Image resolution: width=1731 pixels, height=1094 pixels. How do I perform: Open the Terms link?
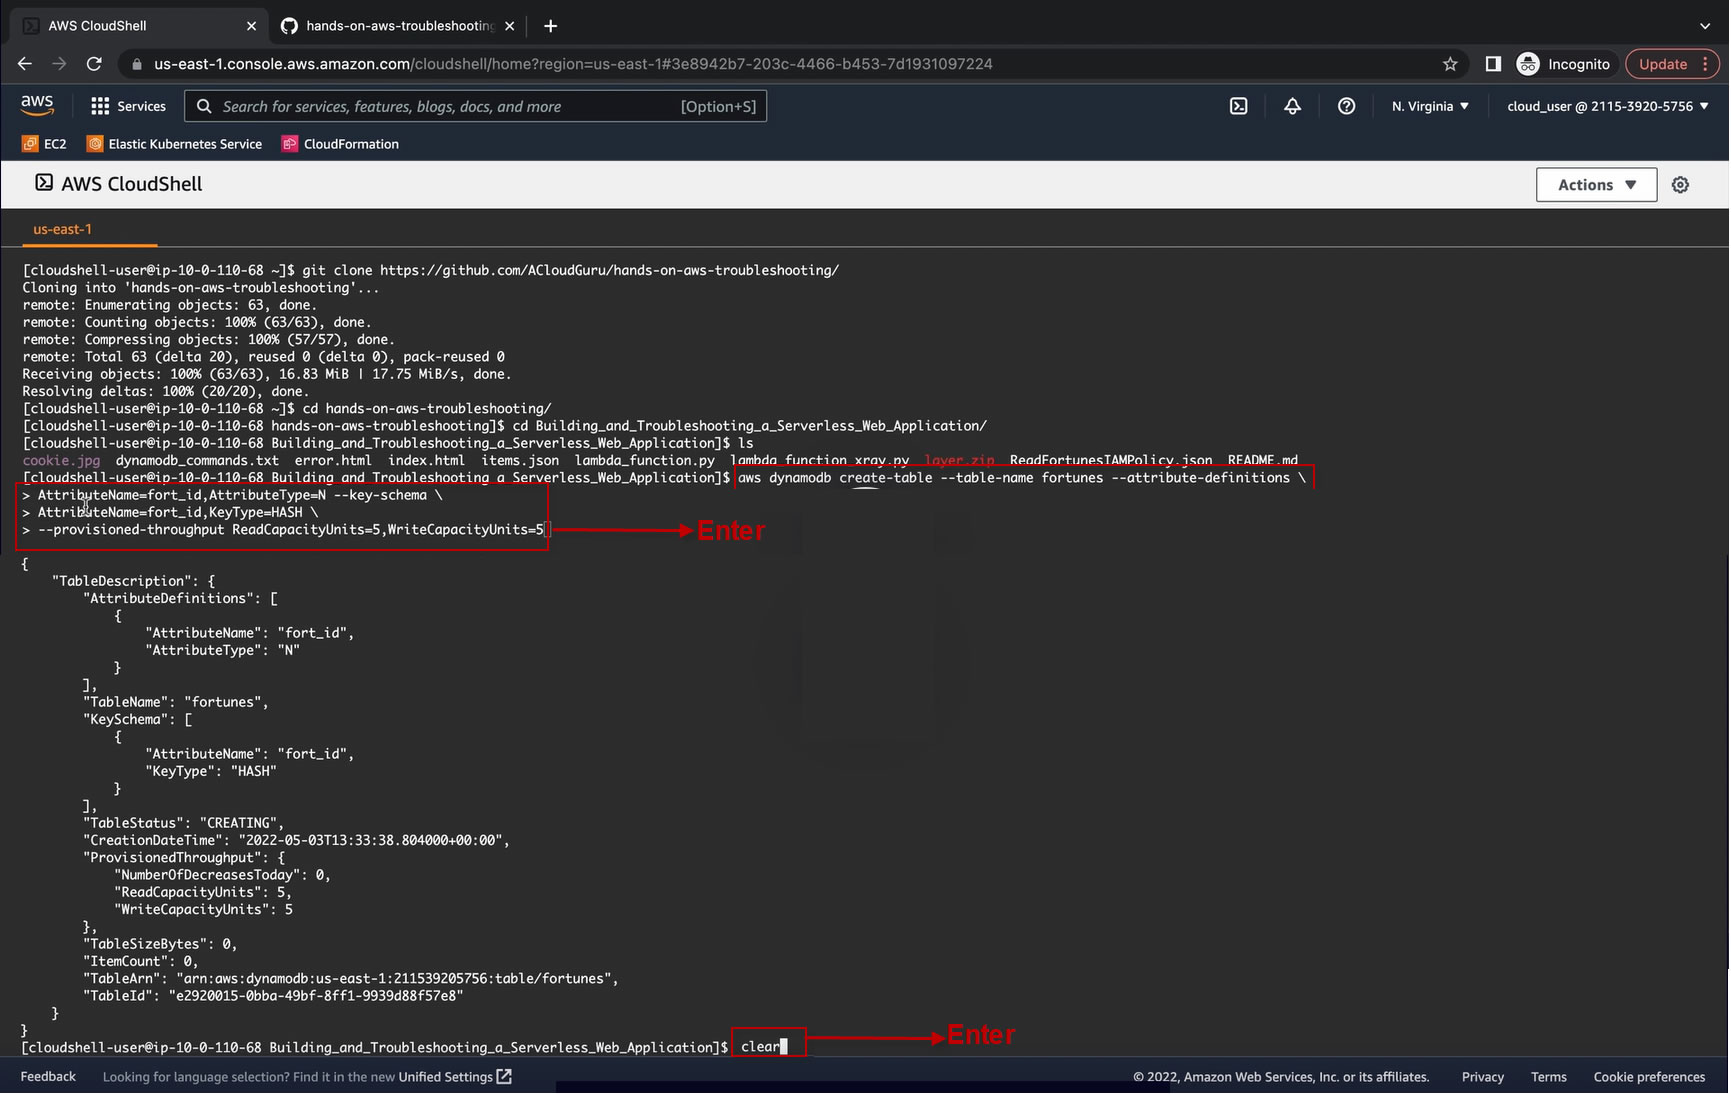pos(1548,1077)
